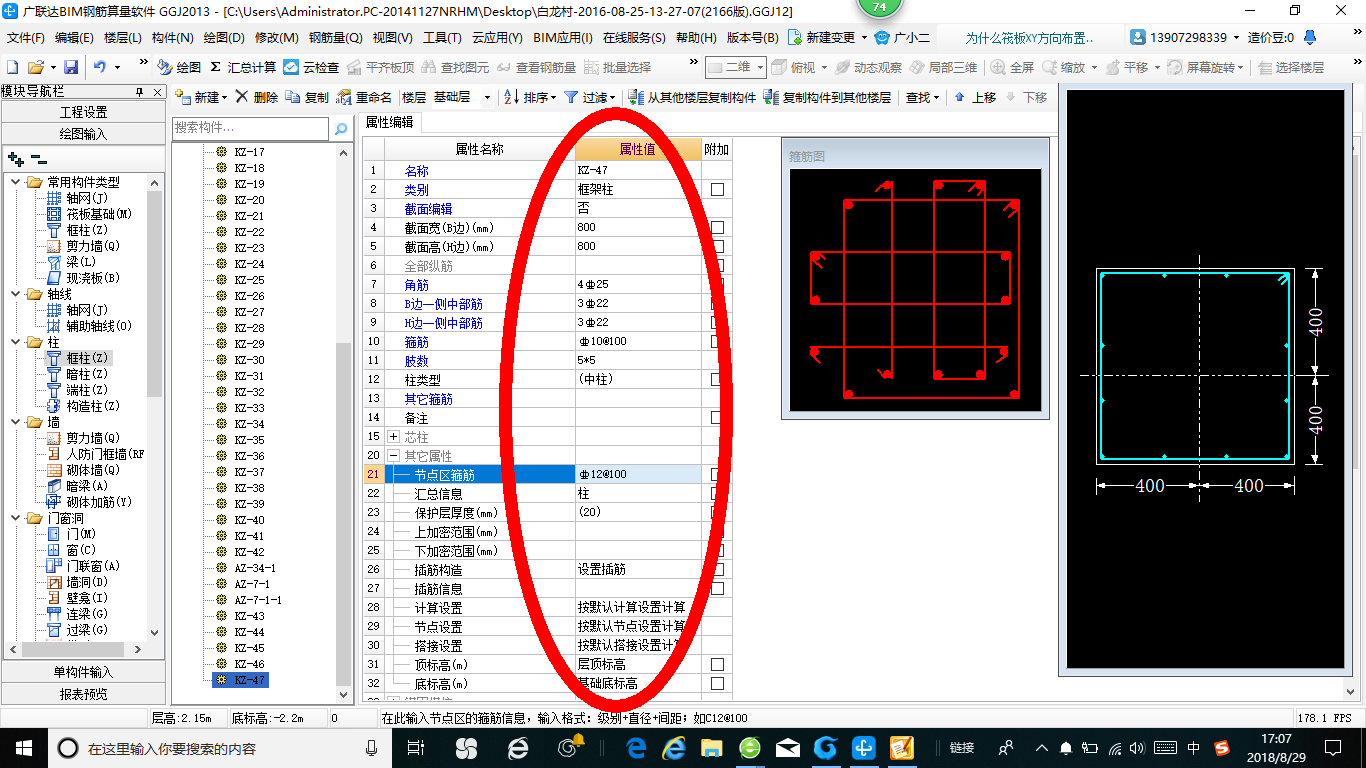Collapse the 墙 tree folder
This screenshot has height=768, width=1366.
(x=15, y=422)
